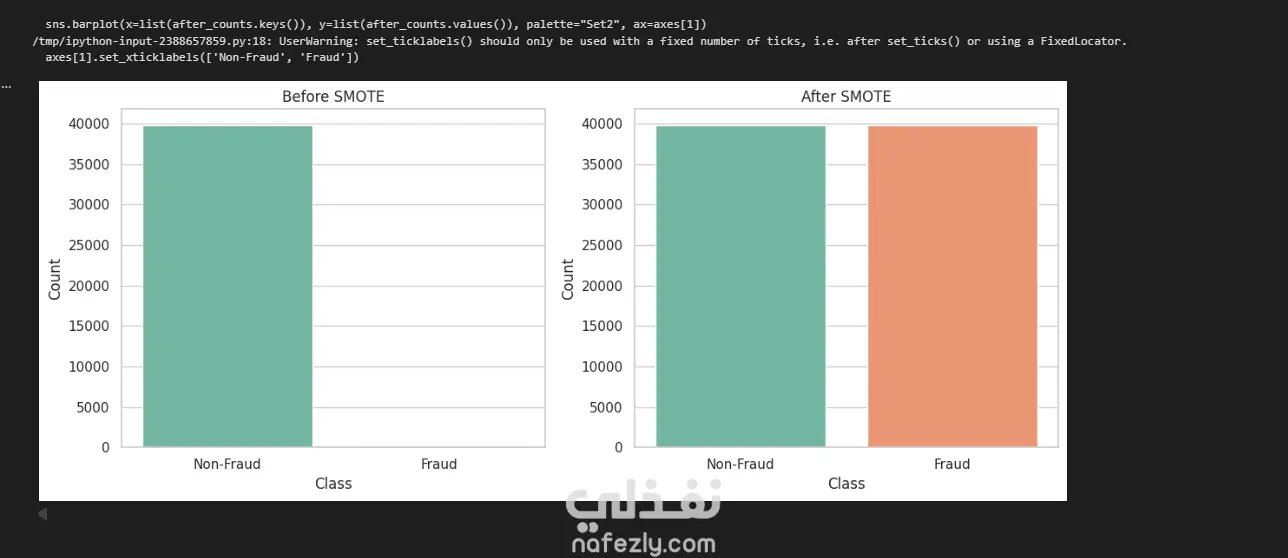Click the Count y-axis label of Before SMOTE
Image resolution: width=1288 pixels, height=558 pixels.
click(55, 279)
